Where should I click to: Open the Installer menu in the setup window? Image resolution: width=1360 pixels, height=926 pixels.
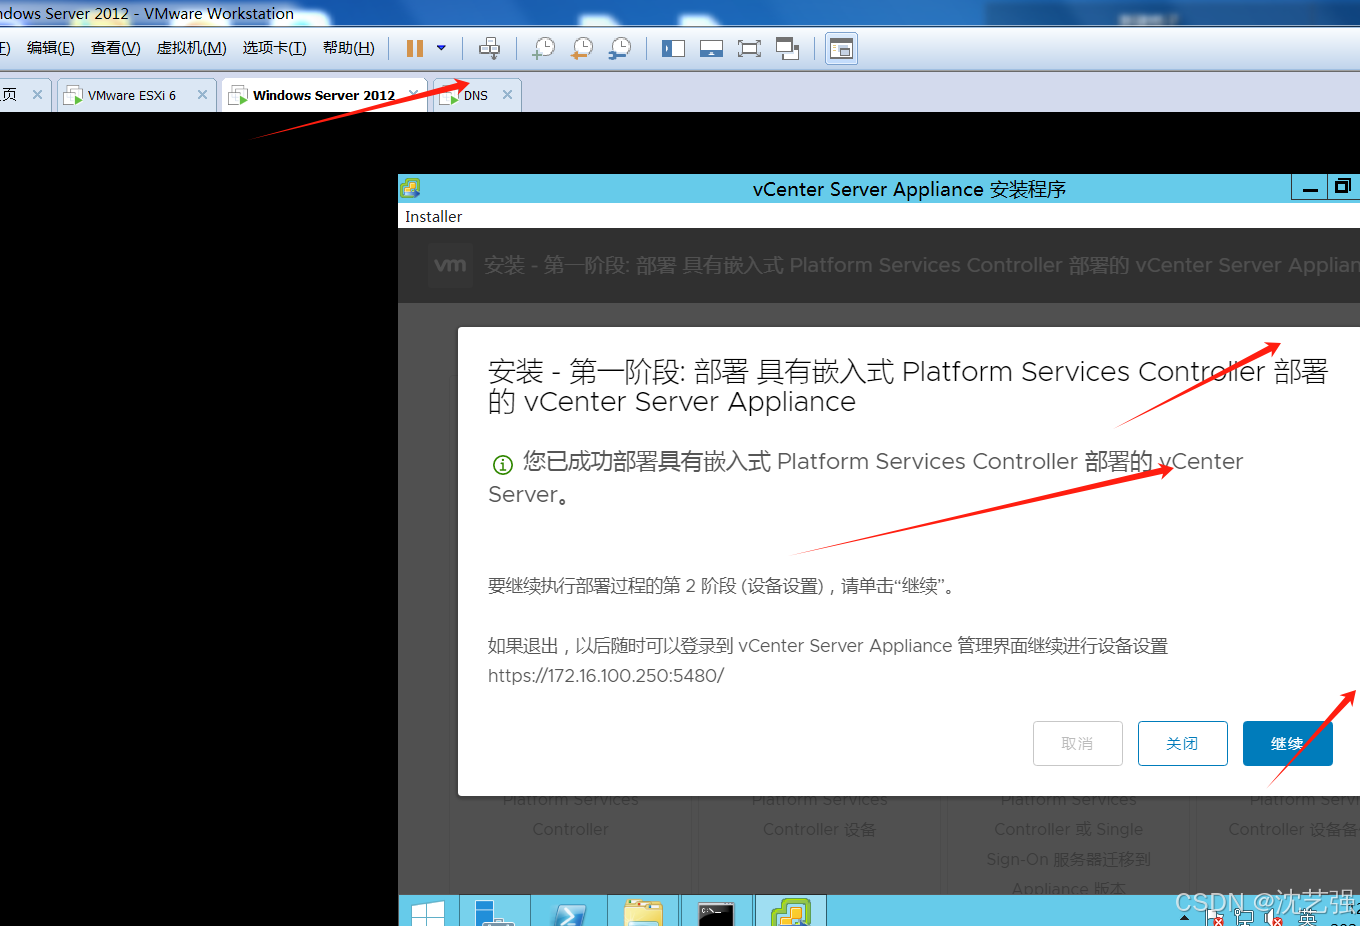(x=433, y=216)
